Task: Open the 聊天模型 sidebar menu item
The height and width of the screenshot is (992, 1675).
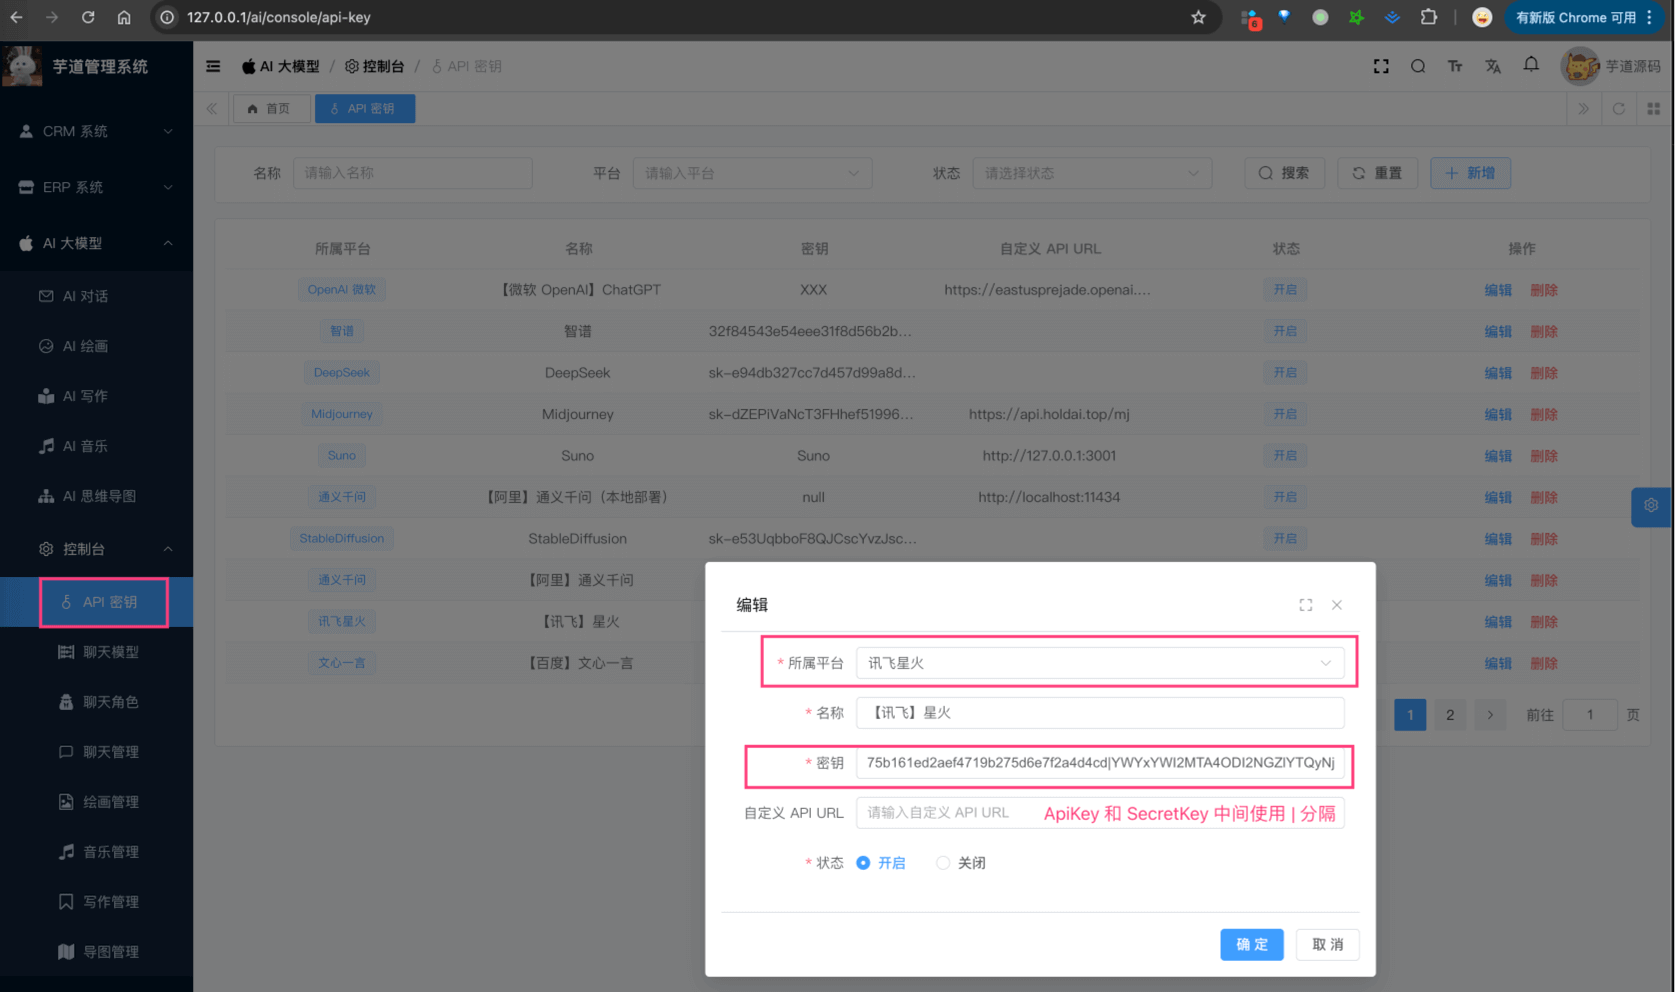Action: 110,652
